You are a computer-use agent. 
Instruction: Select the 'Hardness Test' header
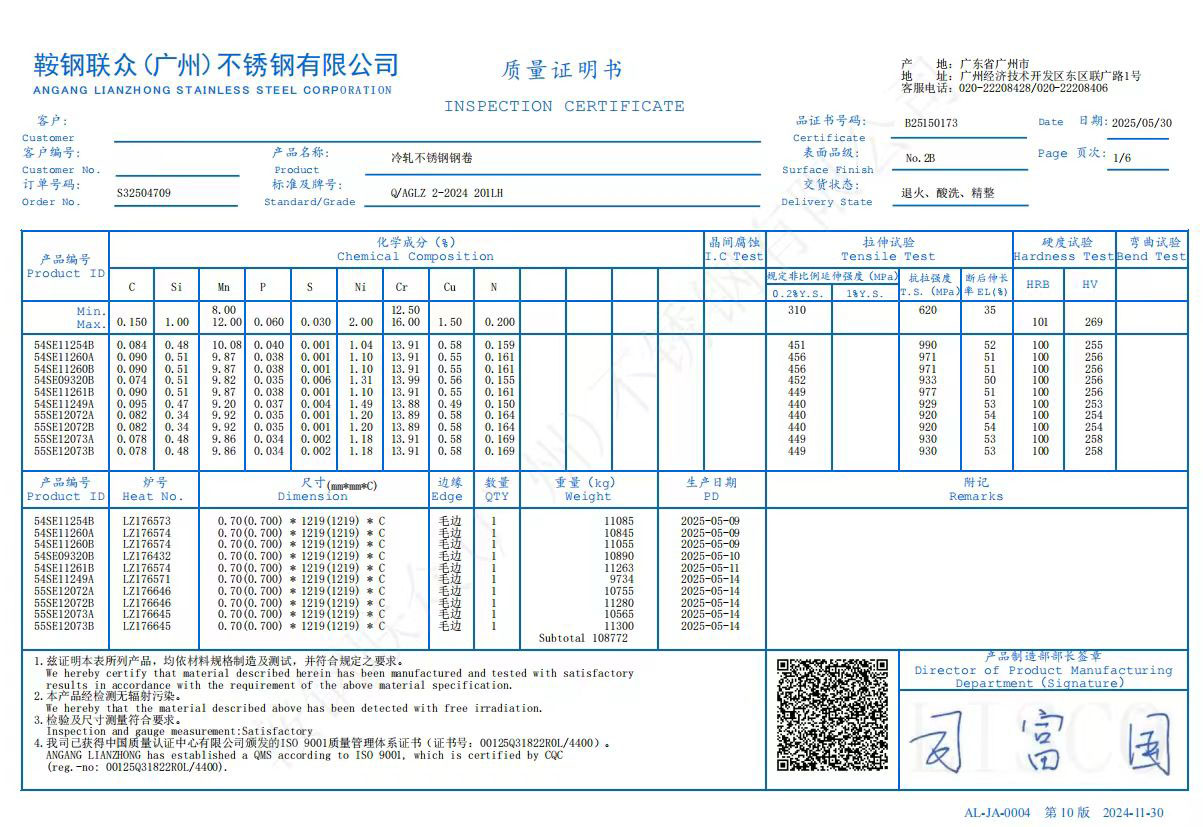tap(1063, 256)
